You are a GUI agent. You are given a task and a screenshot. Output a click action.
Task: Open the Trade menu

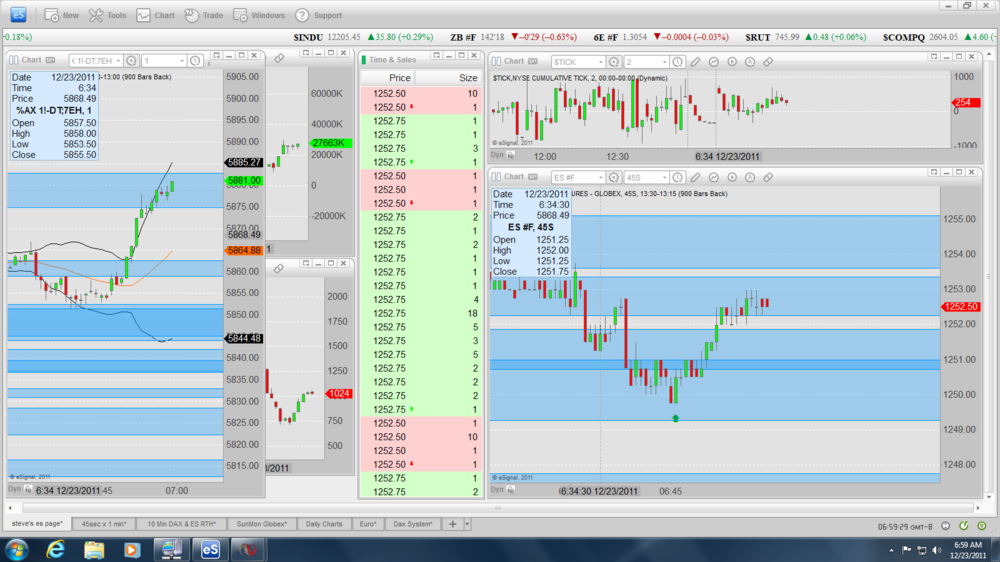(x=203, y=15)
